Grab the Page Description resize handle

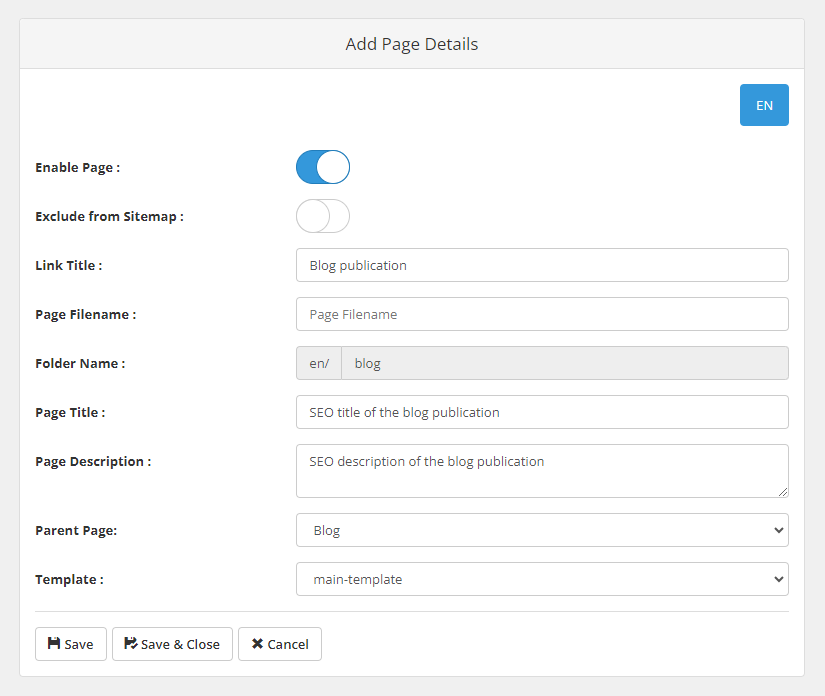[783, 492]
